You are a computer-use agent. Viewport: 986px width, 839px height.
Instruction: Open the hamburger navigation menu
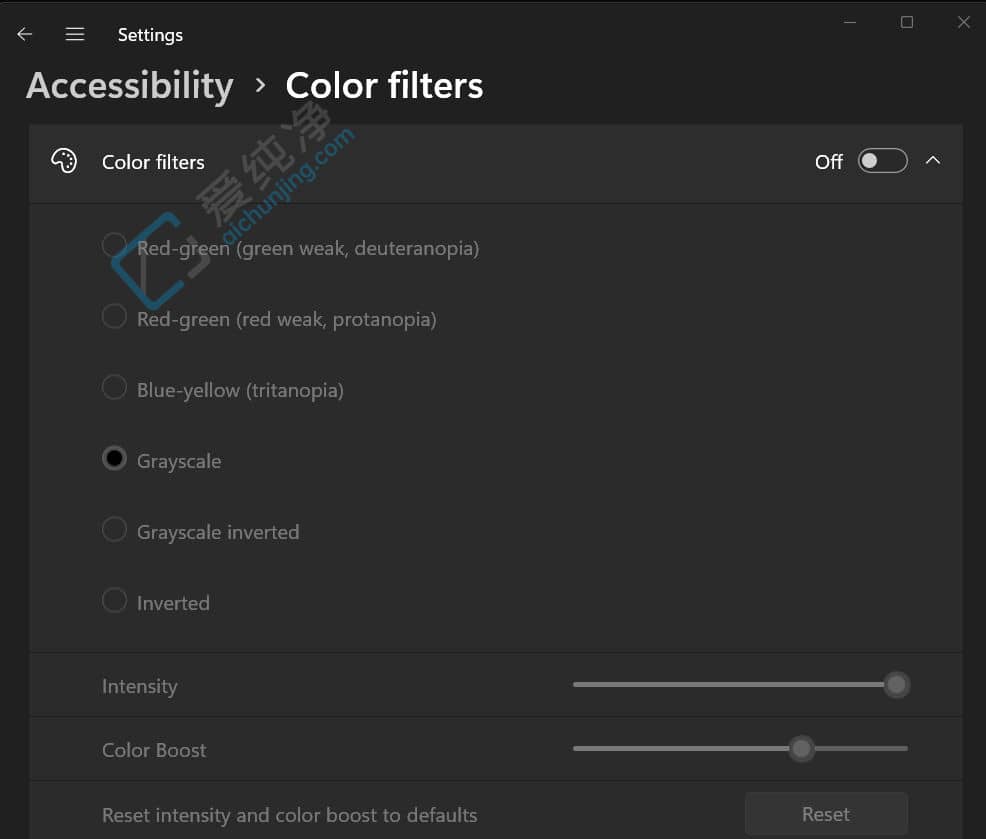pyautogui.click(x=75, y=34)
